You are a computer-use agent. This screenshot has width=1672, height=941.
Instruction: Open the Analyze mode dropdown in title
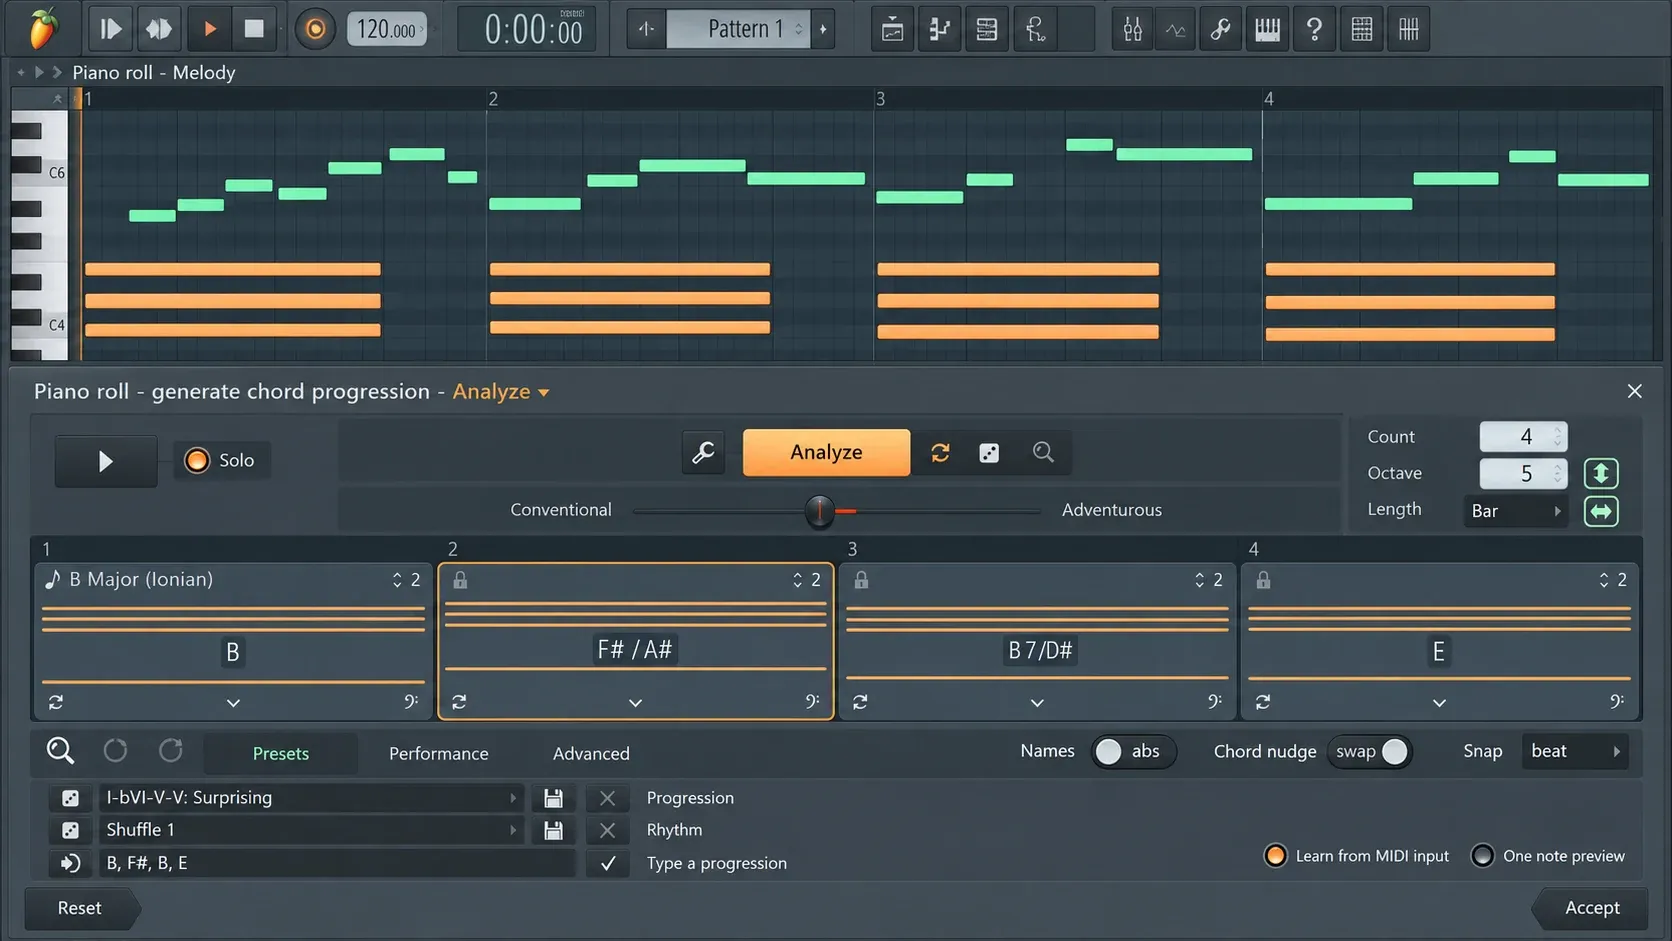[x=501, y=391]
